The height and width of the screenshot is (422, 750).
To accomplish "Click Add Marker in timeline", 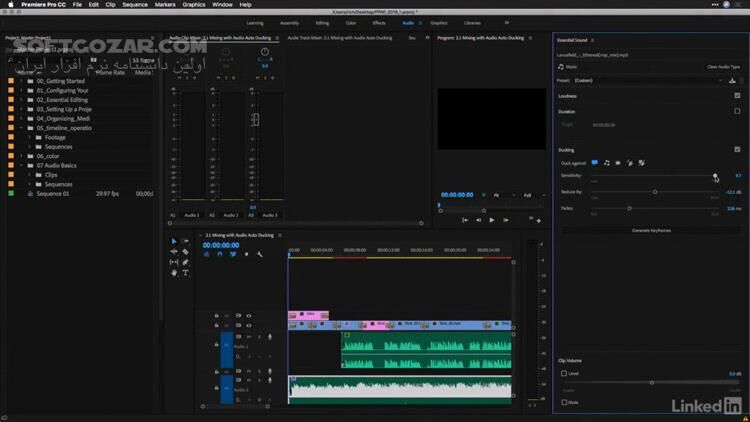I will 246,255.
